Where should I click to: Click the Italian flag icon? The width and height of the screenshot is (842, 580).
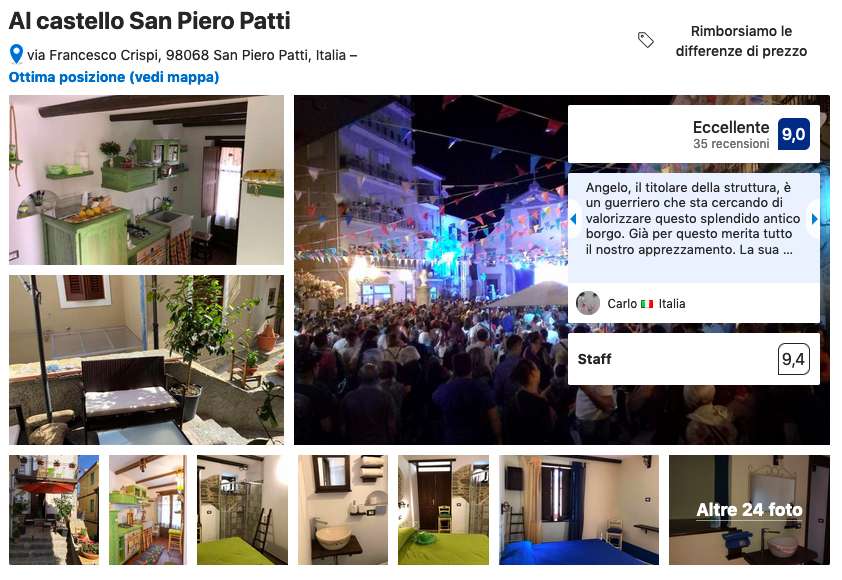click(x=647, y=304)
